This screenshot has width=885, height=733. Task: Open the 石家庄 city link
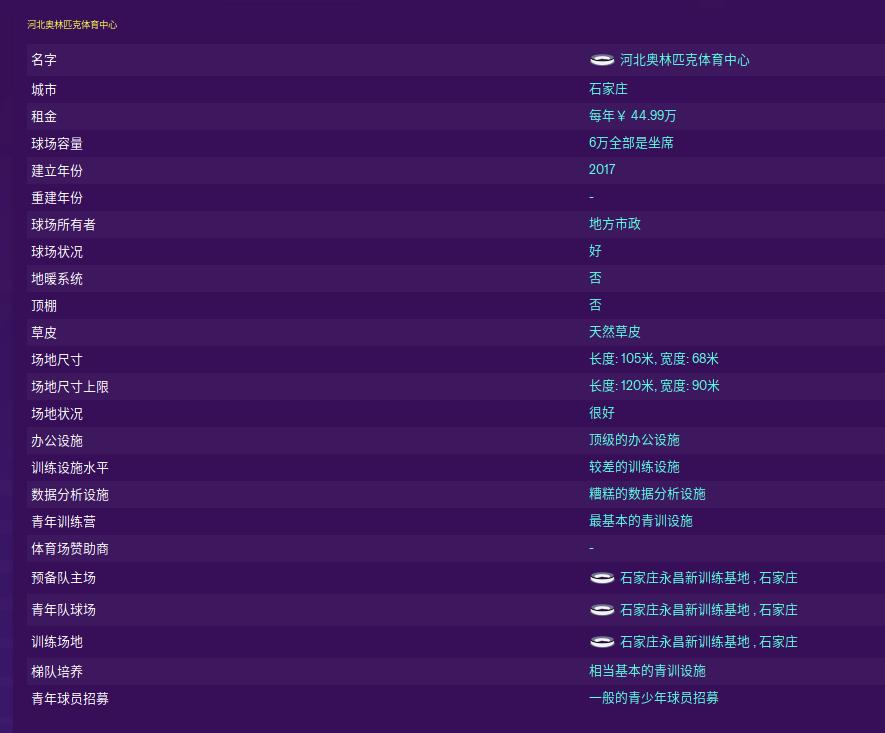pos(608,89)
